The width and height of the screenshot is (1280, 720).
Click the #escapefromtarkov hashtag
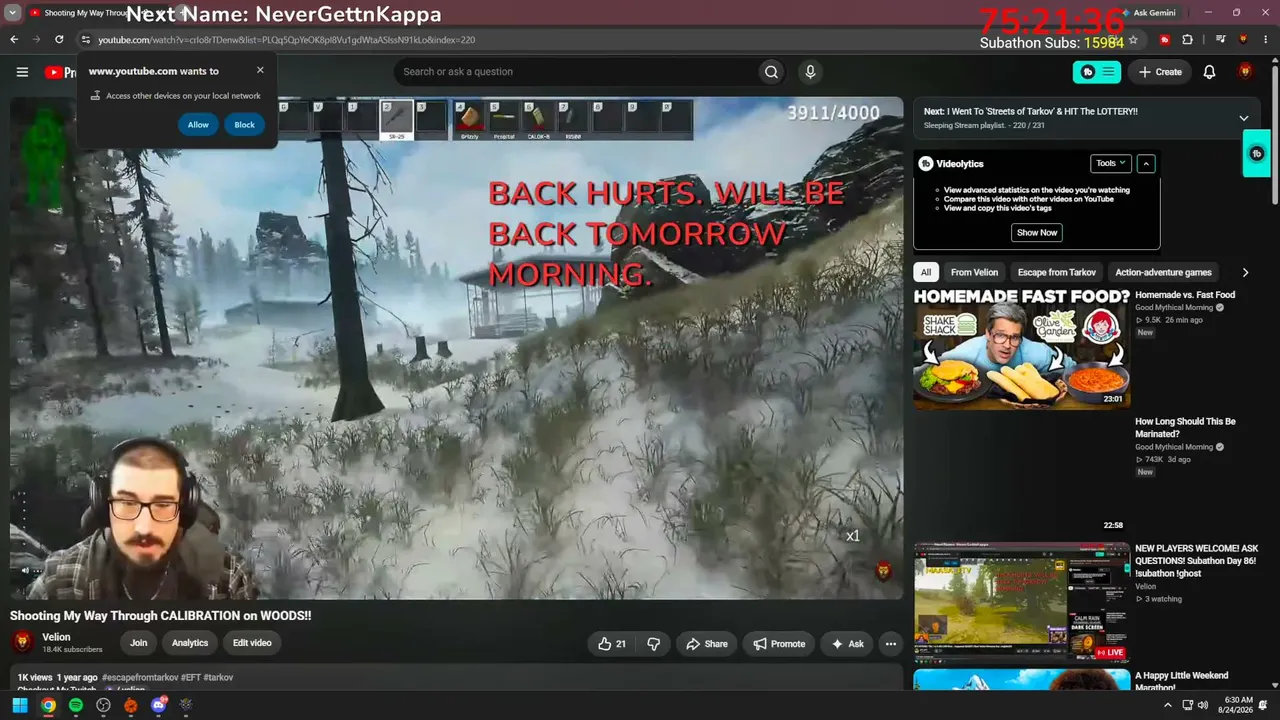pyautogui.click(x=140, y=677)
